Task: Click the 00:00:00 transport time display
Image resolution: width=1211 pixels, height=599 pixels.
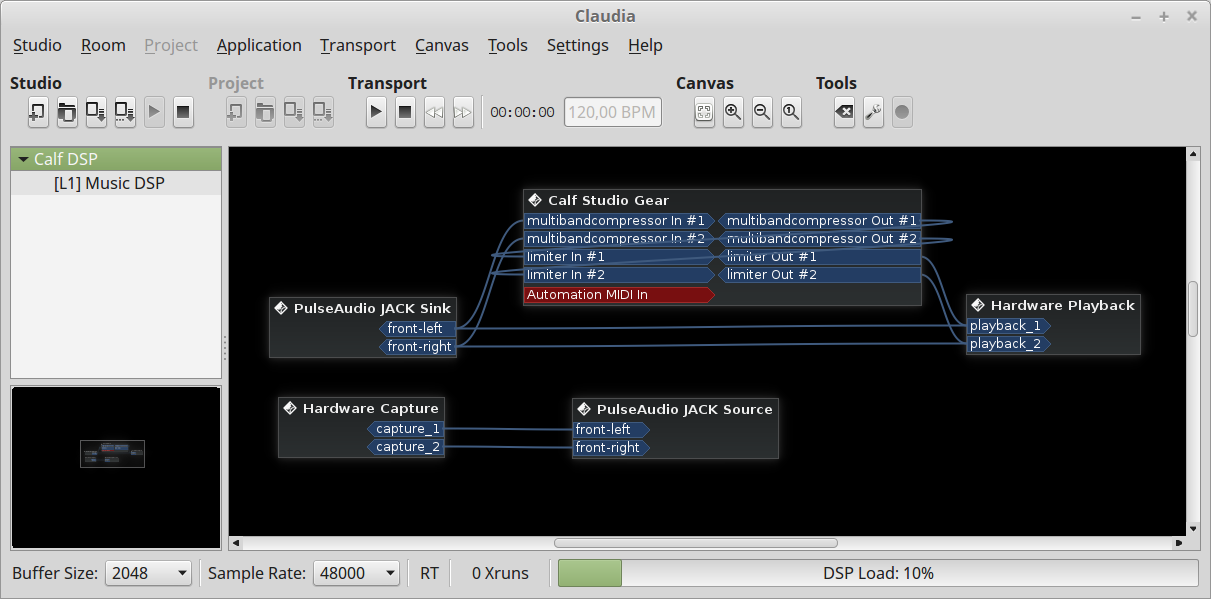Action: pyautogui.click(x=522, y=112)
